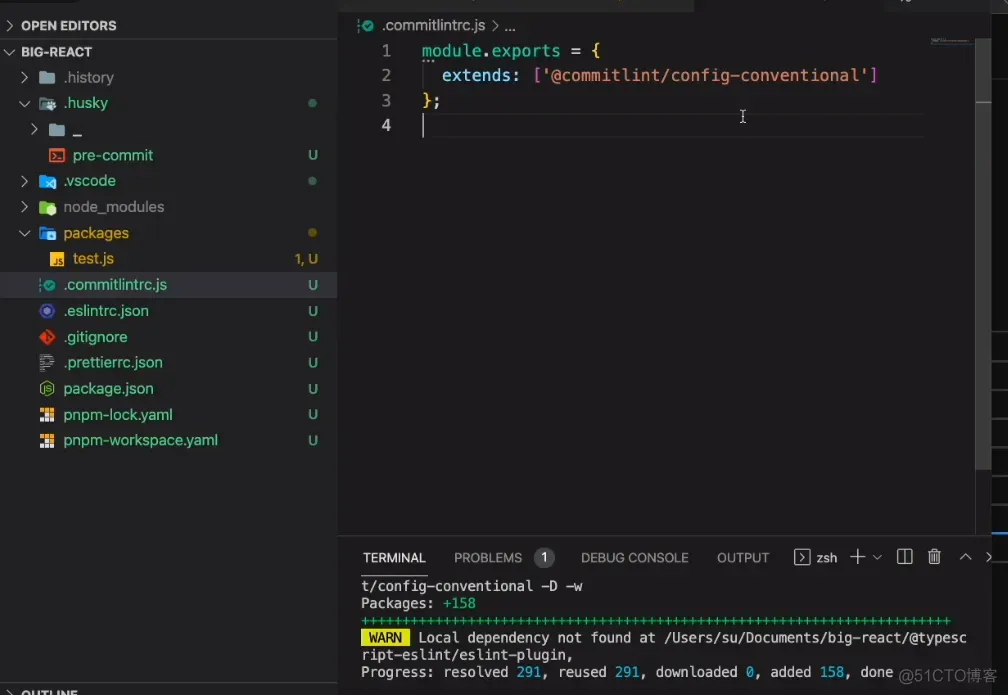The height and width of the screenshot is (695, 1008).
Task: Switch to the DEBUG CONSOLE tab
Action: click(x=634, y=557)
